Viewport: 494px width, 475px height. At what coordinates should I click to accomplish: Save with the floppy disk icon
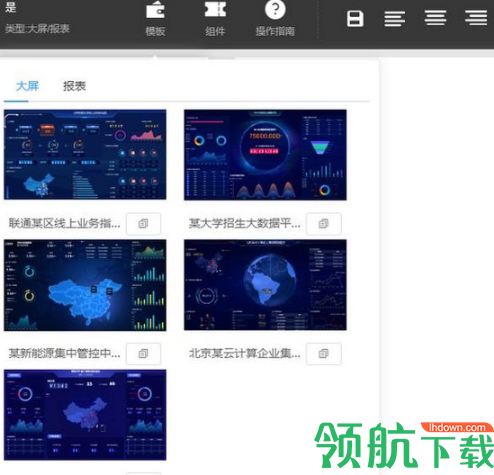tap(355, 19)
